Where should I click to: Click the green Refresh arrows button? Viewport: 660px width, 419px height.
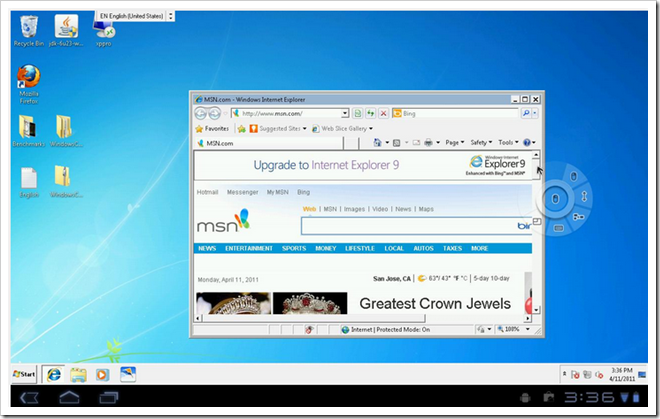point(370,113)
